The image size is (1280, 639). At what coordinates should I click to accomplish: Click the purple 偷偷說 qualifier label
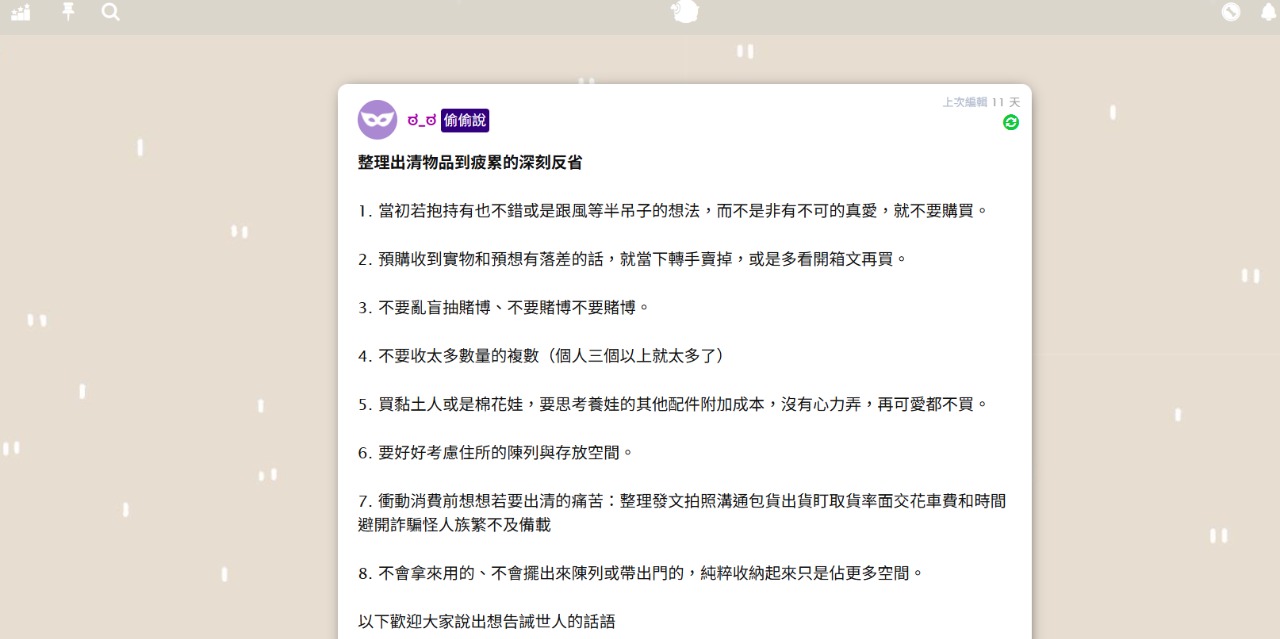pos(465,121)
